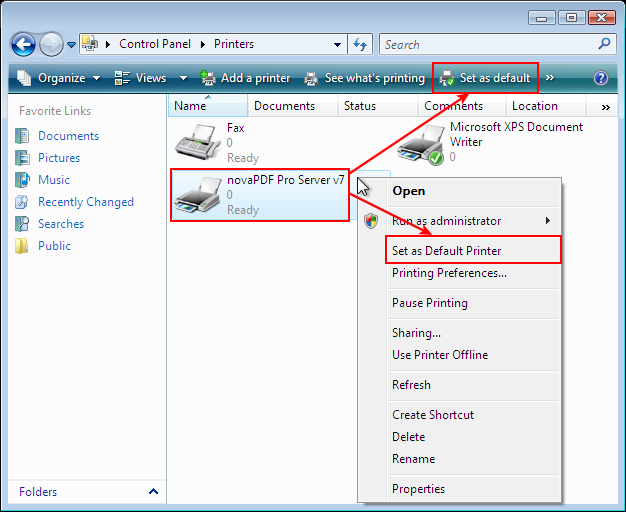The image size is (626, 512).
Task: Show more toolbar commands chevron
Action: (550, 77)
